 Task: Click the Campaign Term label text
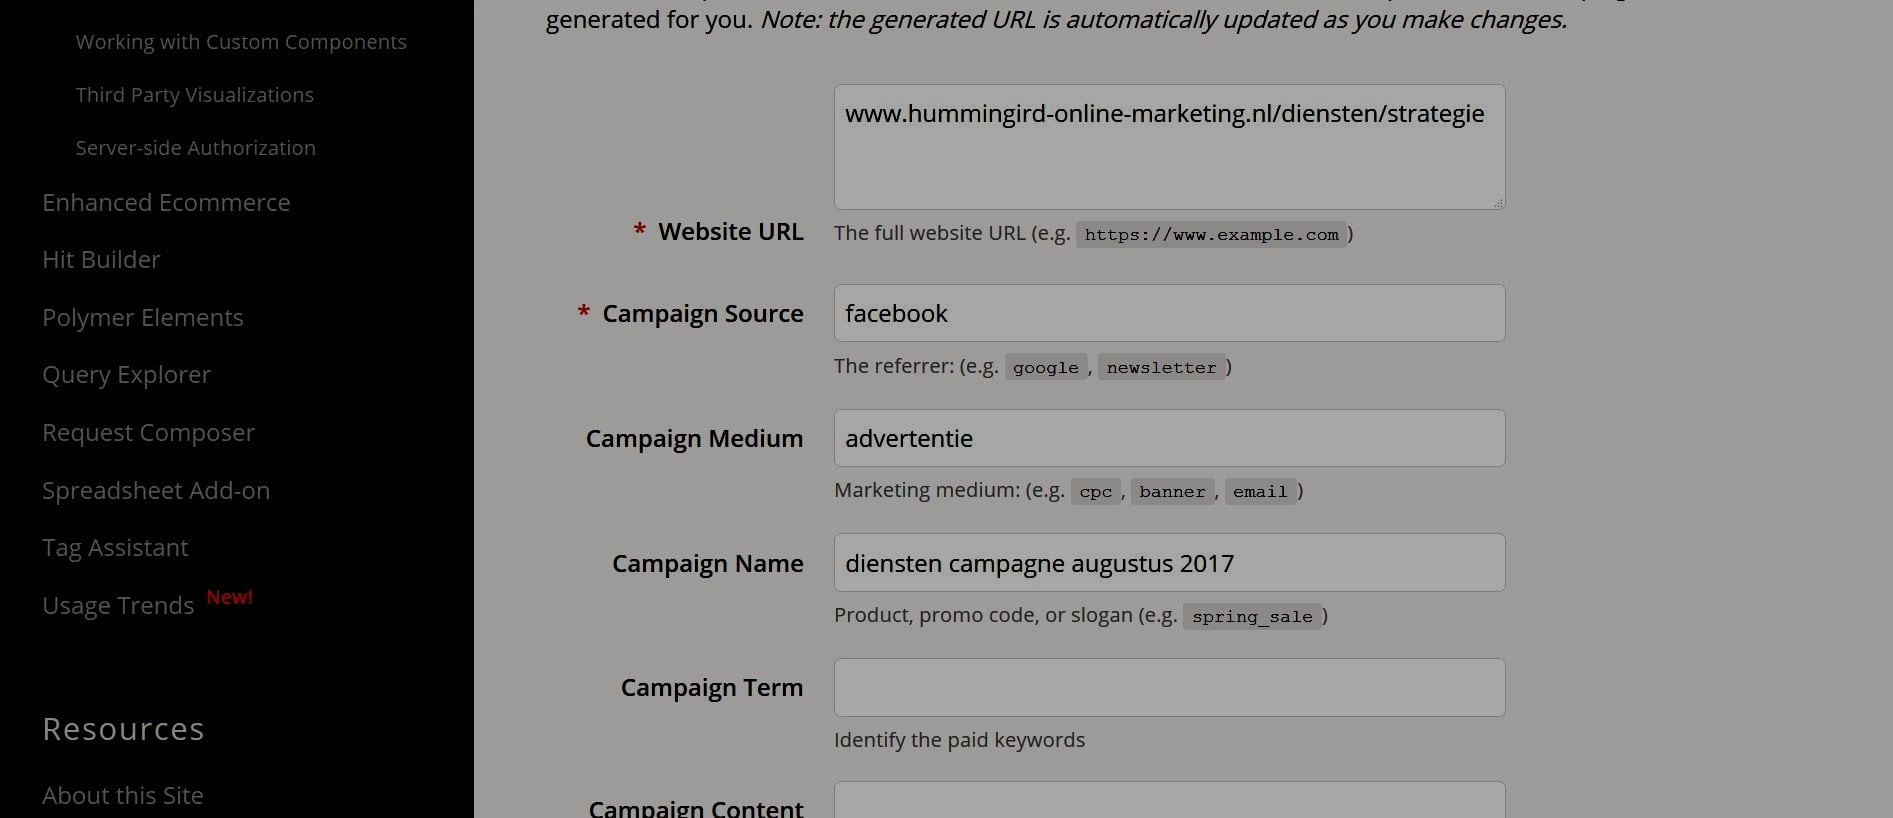click(x=711, y=688)
